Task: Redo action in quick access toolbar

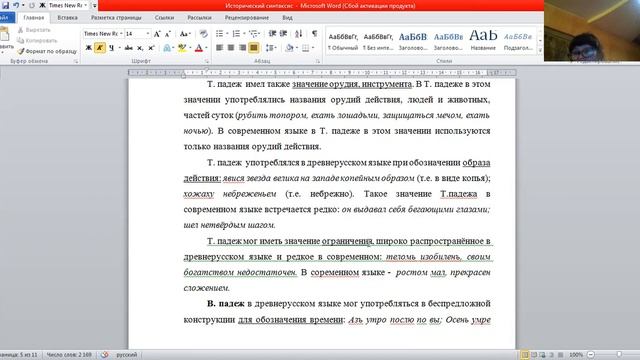Action: 31,5
